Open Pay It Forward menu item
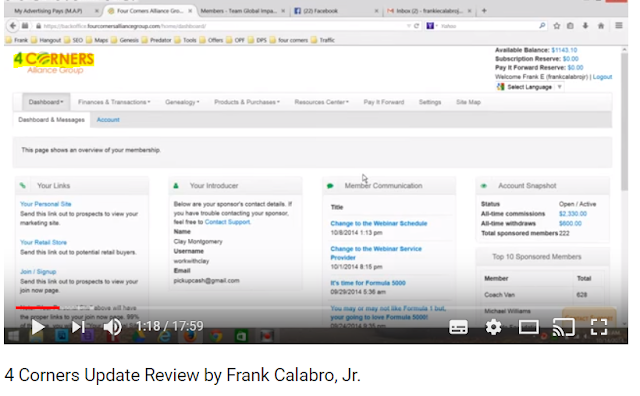The image size is (640, 396). pyautogui.click(x=384, y=102)
